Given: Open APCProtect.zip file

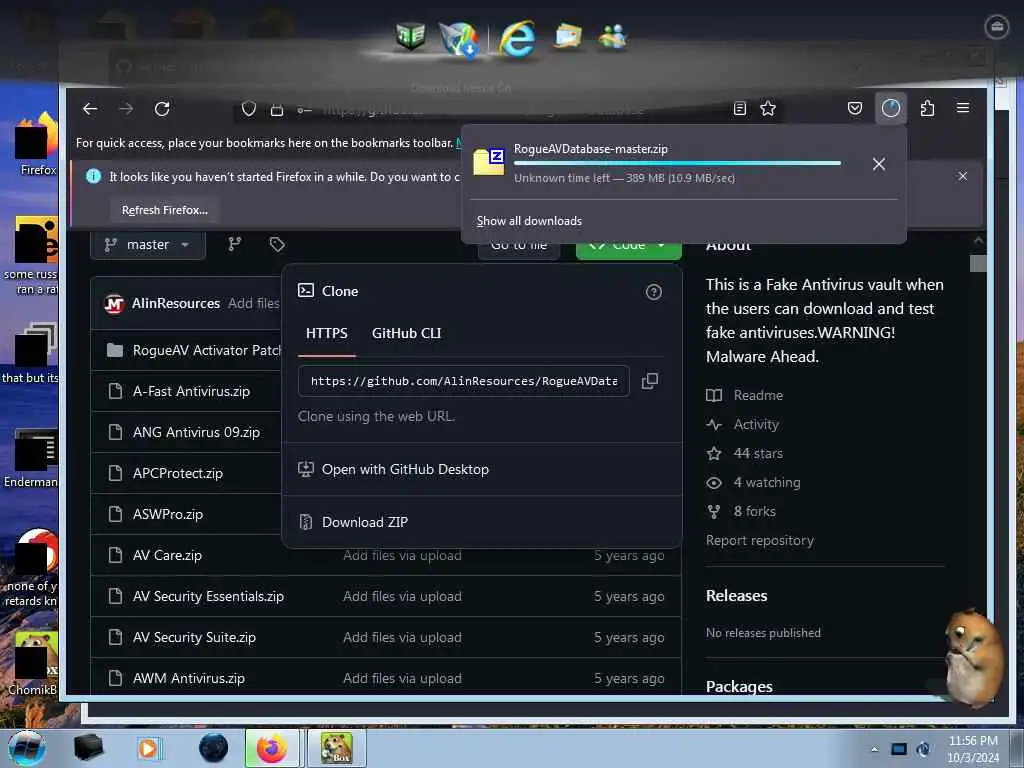Looking at the screenshot, I should [x=178, y=473].
